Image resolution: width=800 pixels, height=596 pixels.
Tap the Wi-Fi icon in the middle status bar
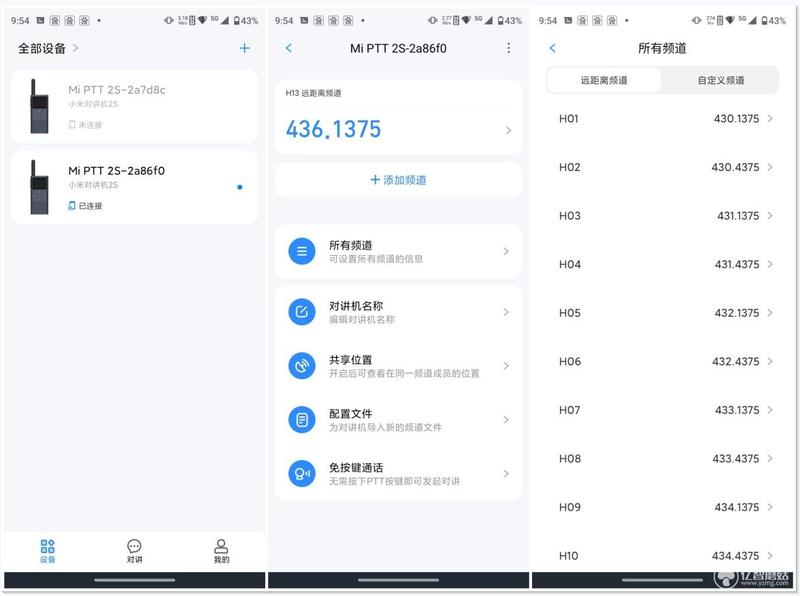pos(466,20)
